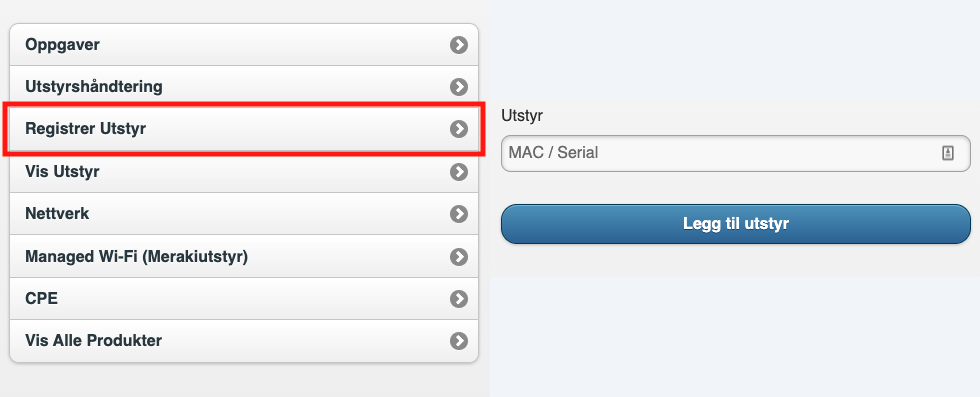The width and height of the screenshot is (980, 397).
Task: Click the chevron icon beside Vis Alle Produkter
Action: (x=459, y=341)
